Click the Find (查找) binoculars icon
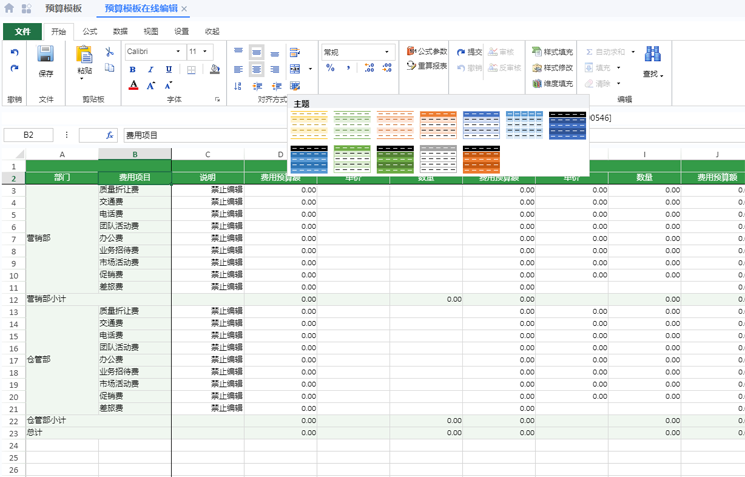This screenshot has width=745, height=477. (653, 56)
